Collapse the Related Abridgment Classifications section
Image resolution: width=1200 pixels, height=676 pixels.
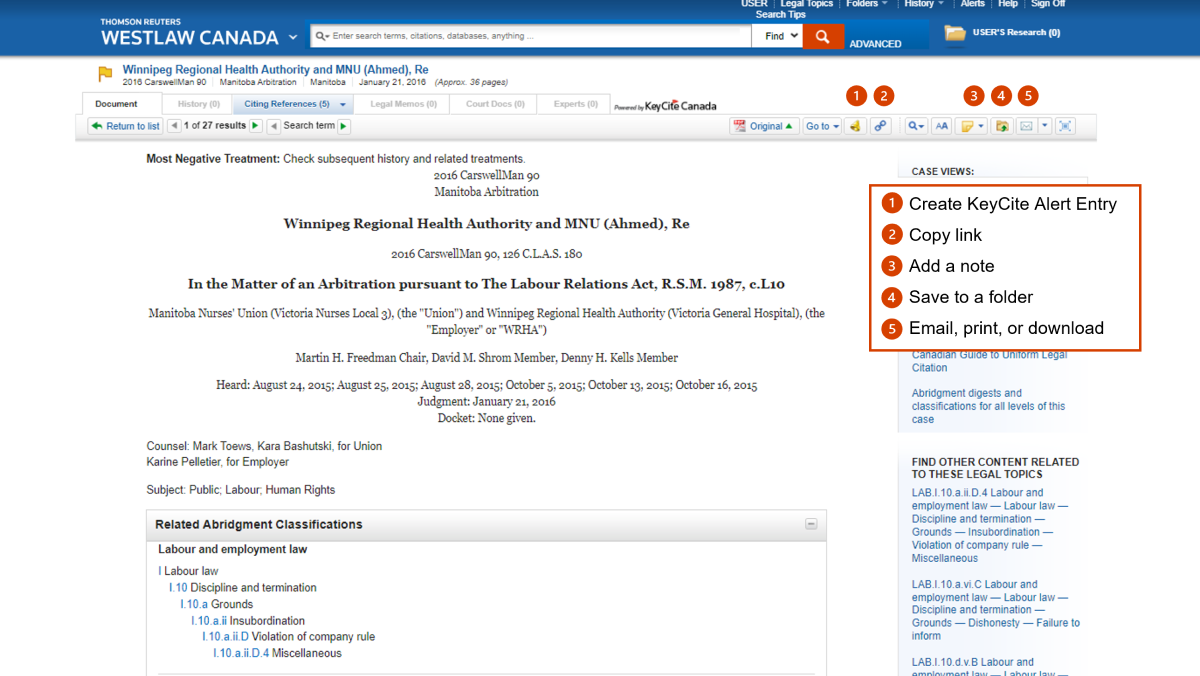[x=811, y=524]
